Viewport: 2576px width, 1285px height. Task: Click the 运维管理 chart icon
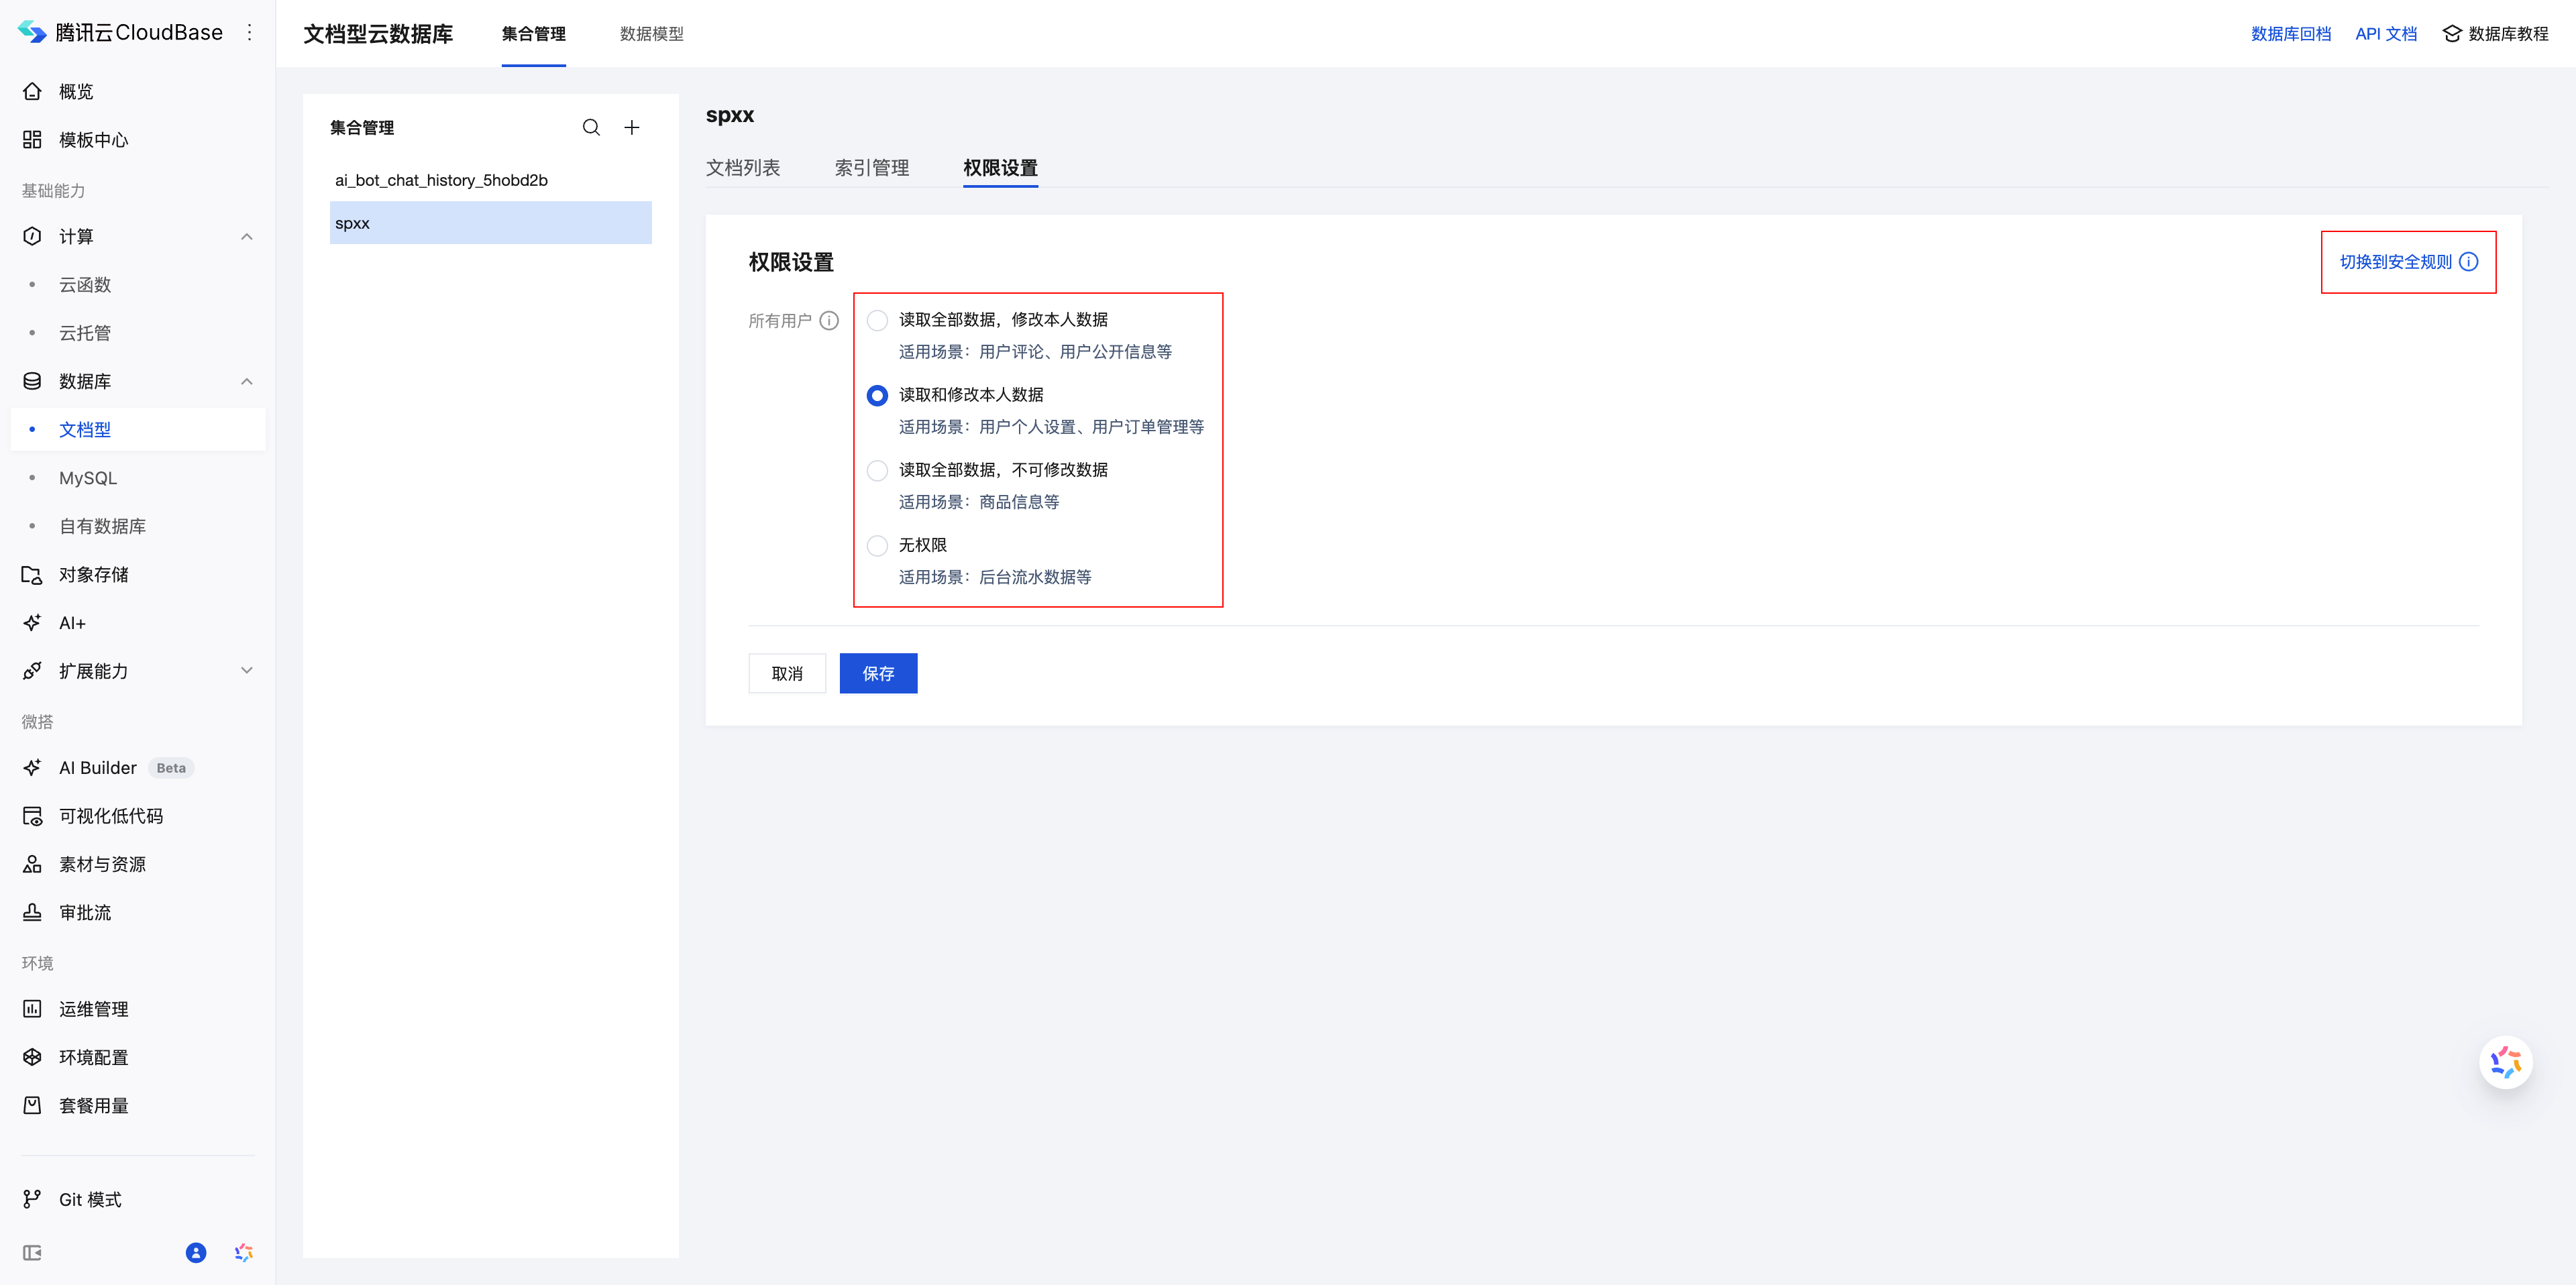point(32,1009)
